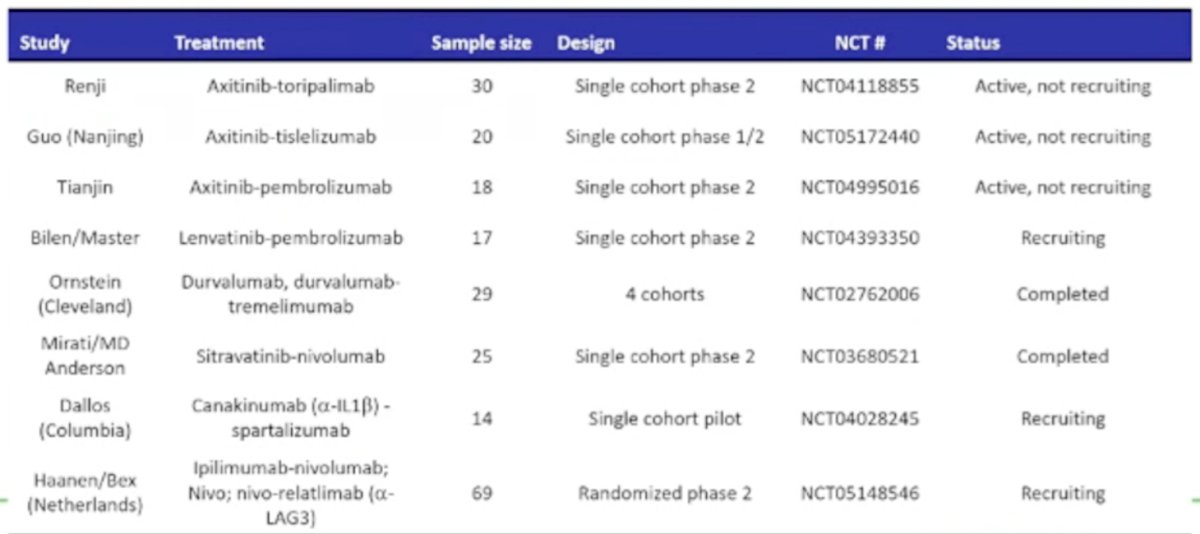This screenshot has width=1200, height=534.
Task: Click Randomized phase 2 design cell
Action: tap(665, 493)
